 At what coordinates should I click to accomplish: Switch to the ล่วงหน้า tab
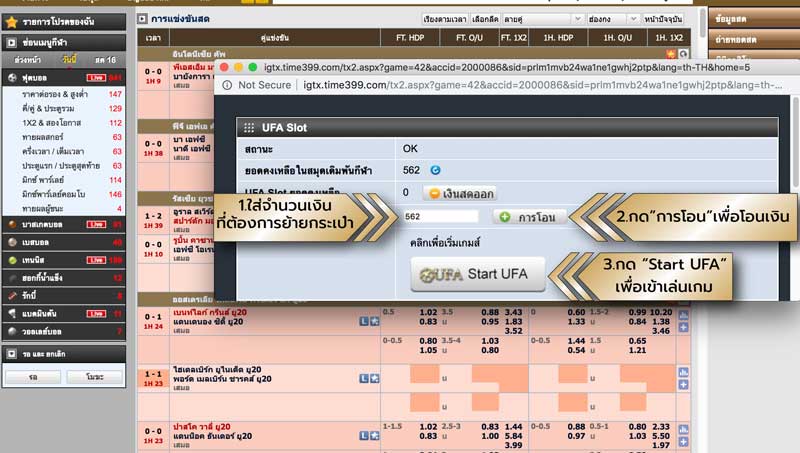tap(28, 60)
